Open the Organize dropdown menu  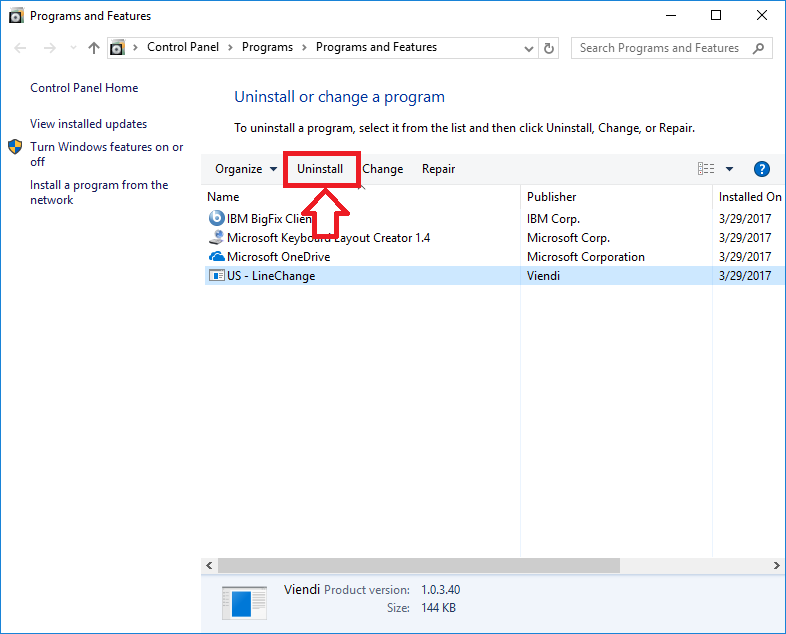tap(246, 169)
